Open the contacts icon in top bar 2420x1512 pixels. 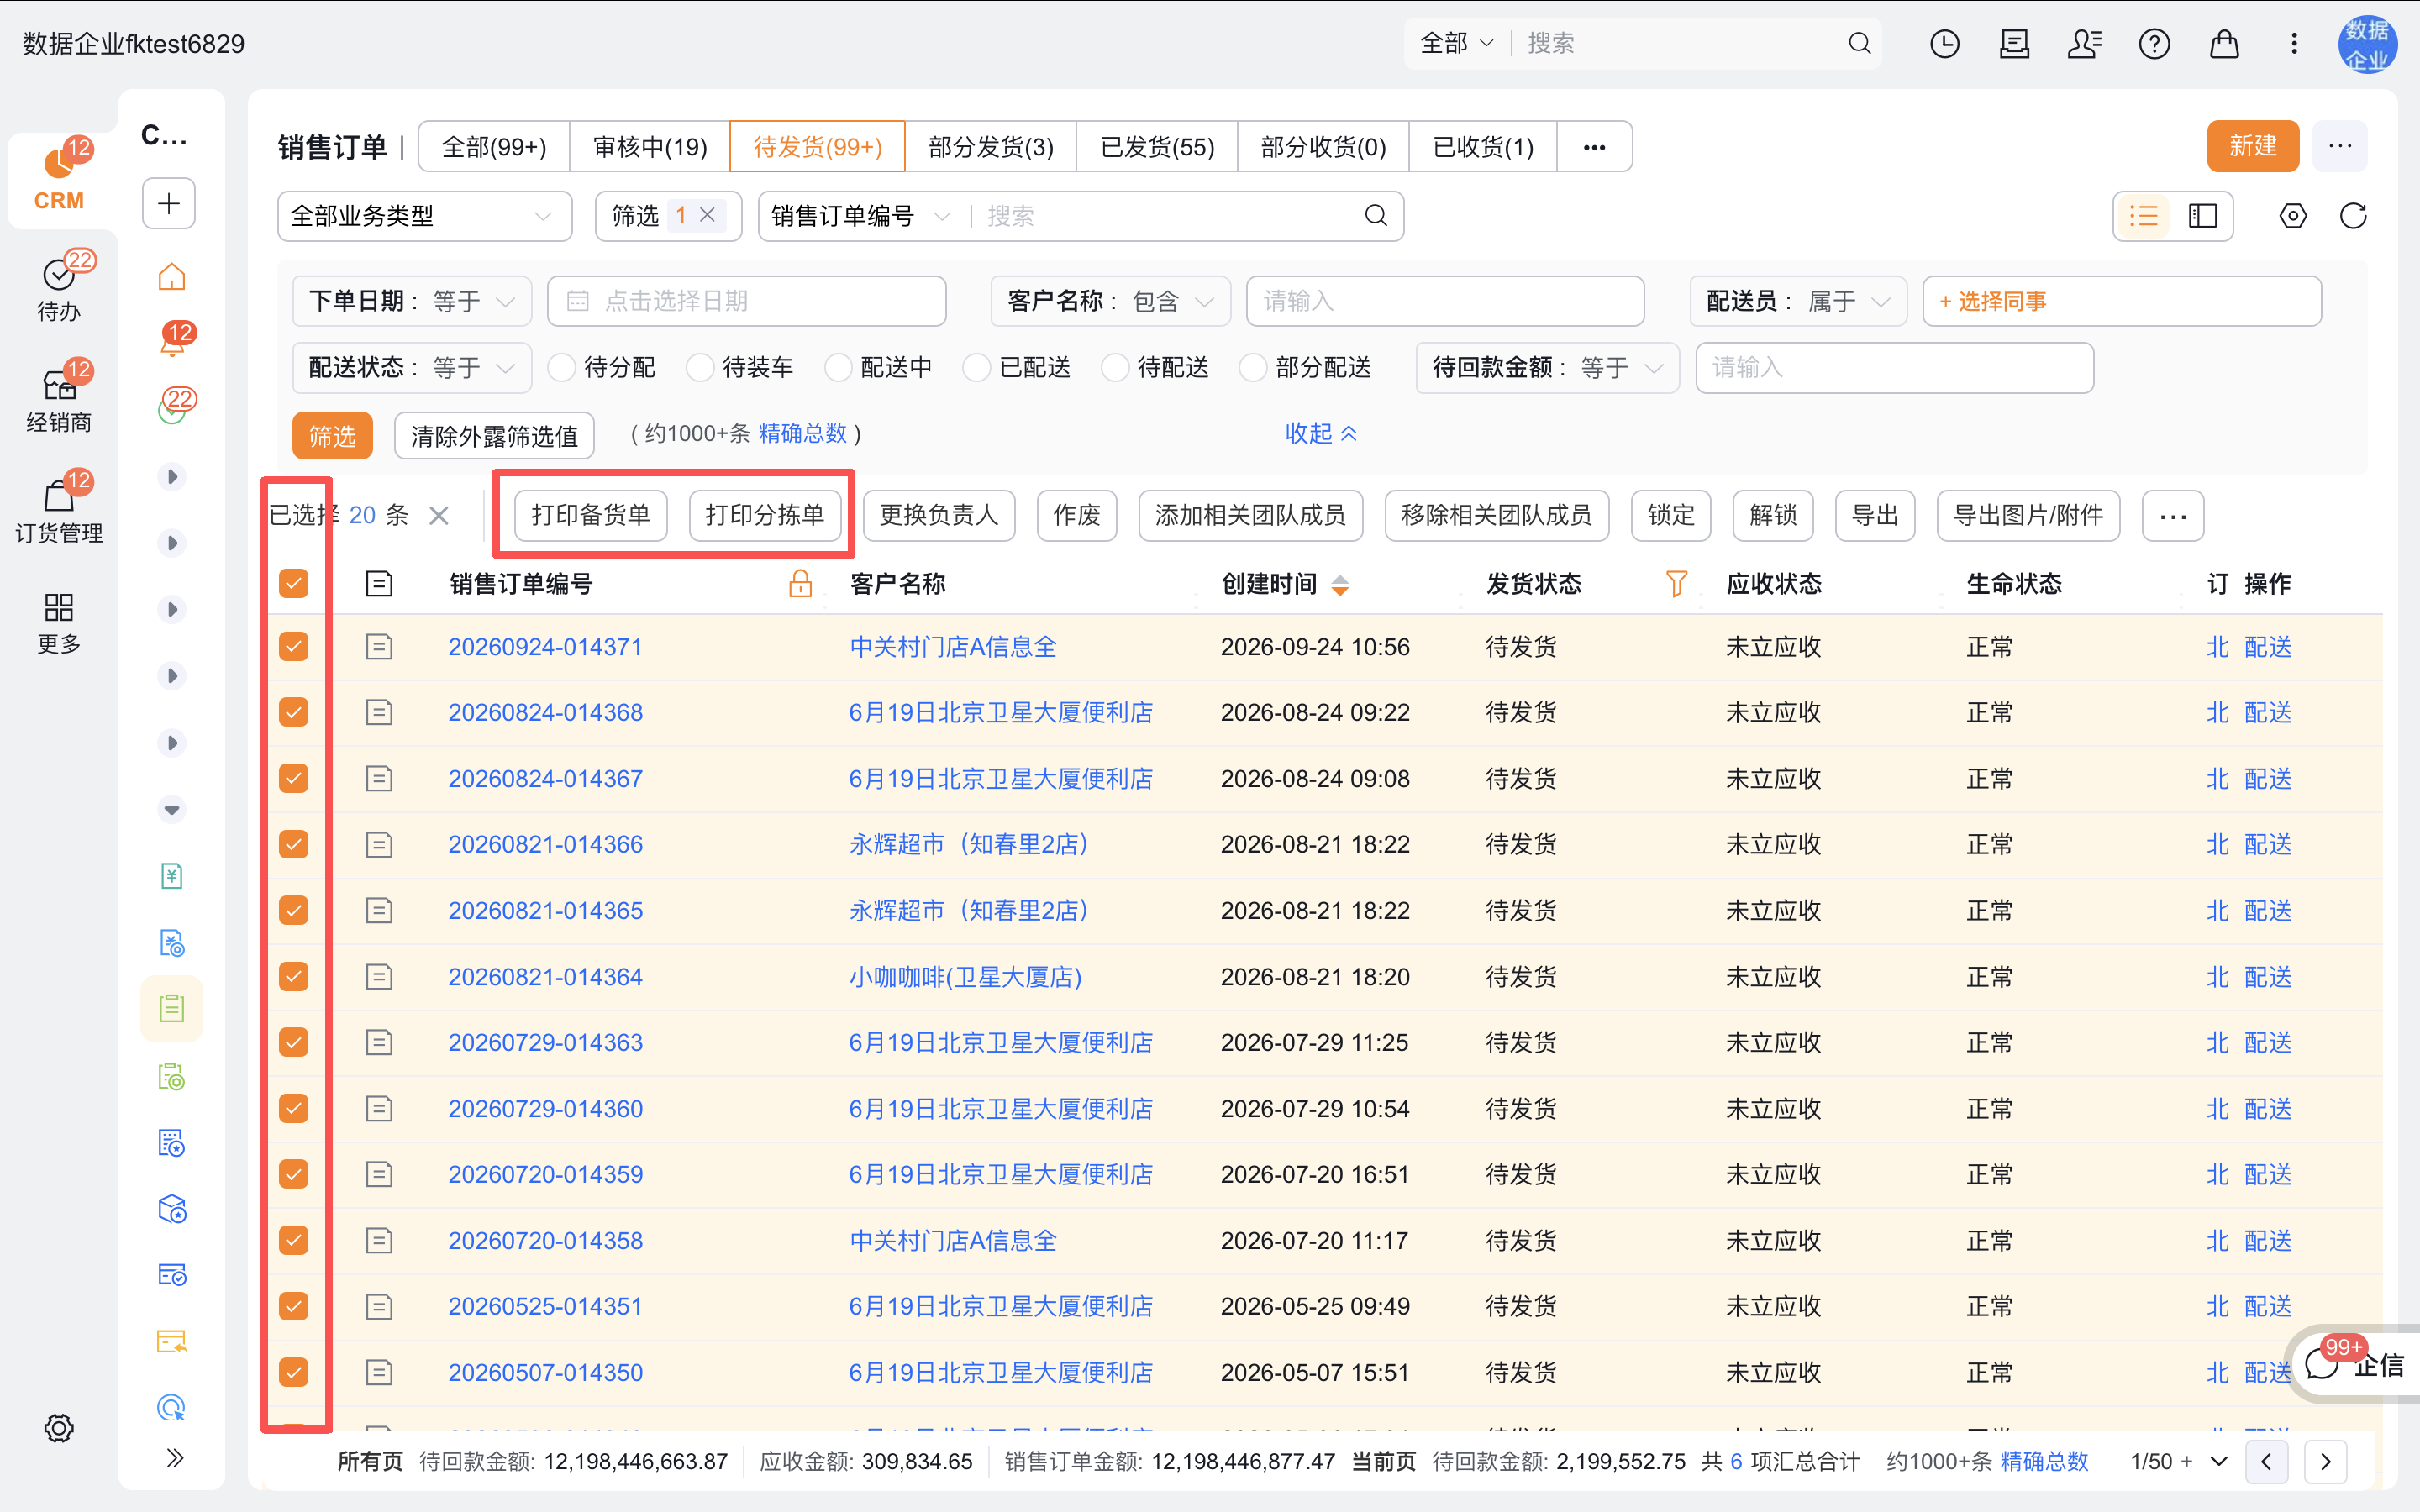2084,44
